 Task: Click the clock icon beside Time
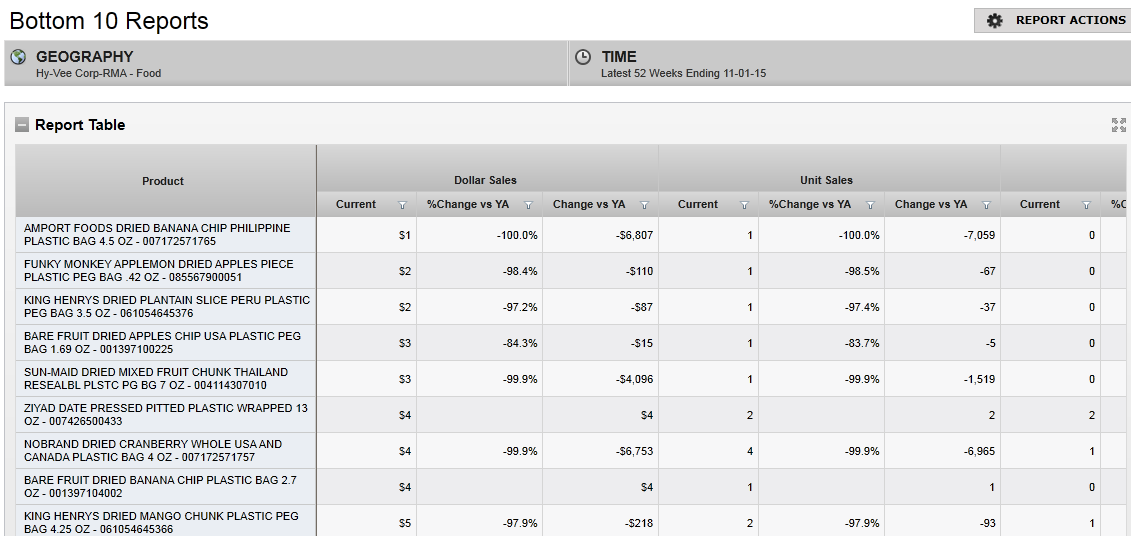point(583,58)
